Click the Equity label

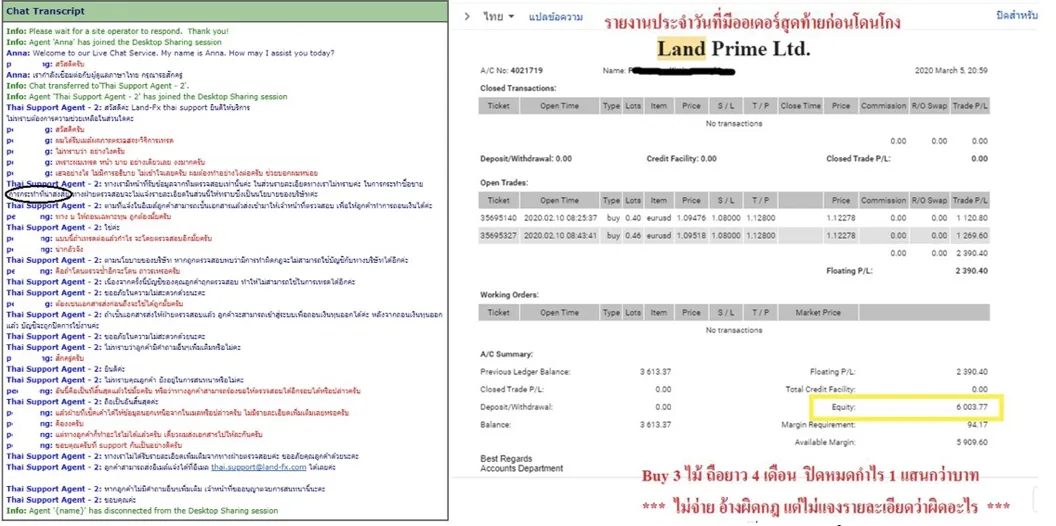click(x=845, y=408)
